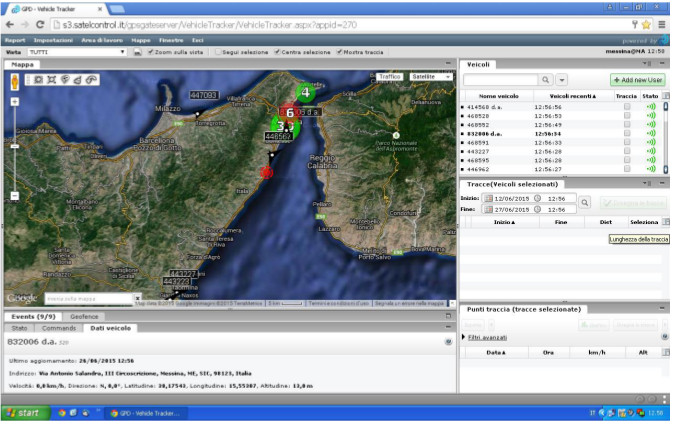Toggle the Zoom sulla vista checkbox
This screenshot has height=428, width=675.
point(151,51)
